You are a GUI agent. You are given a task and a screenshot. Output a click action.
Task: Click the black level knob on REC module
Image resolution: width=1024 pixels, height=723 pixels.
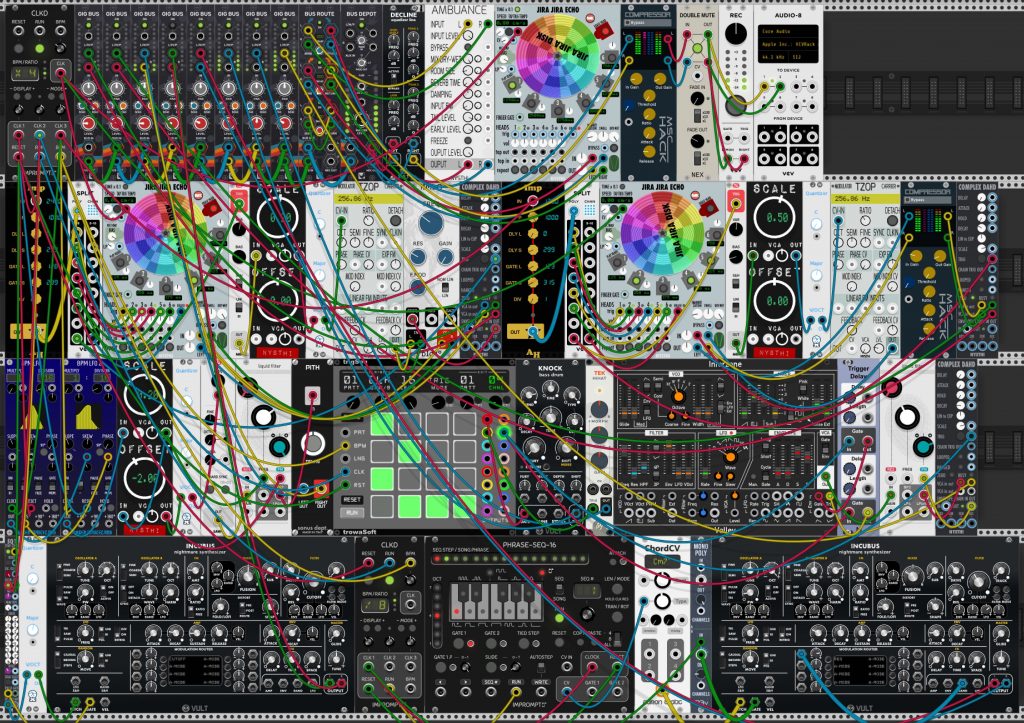736,33
